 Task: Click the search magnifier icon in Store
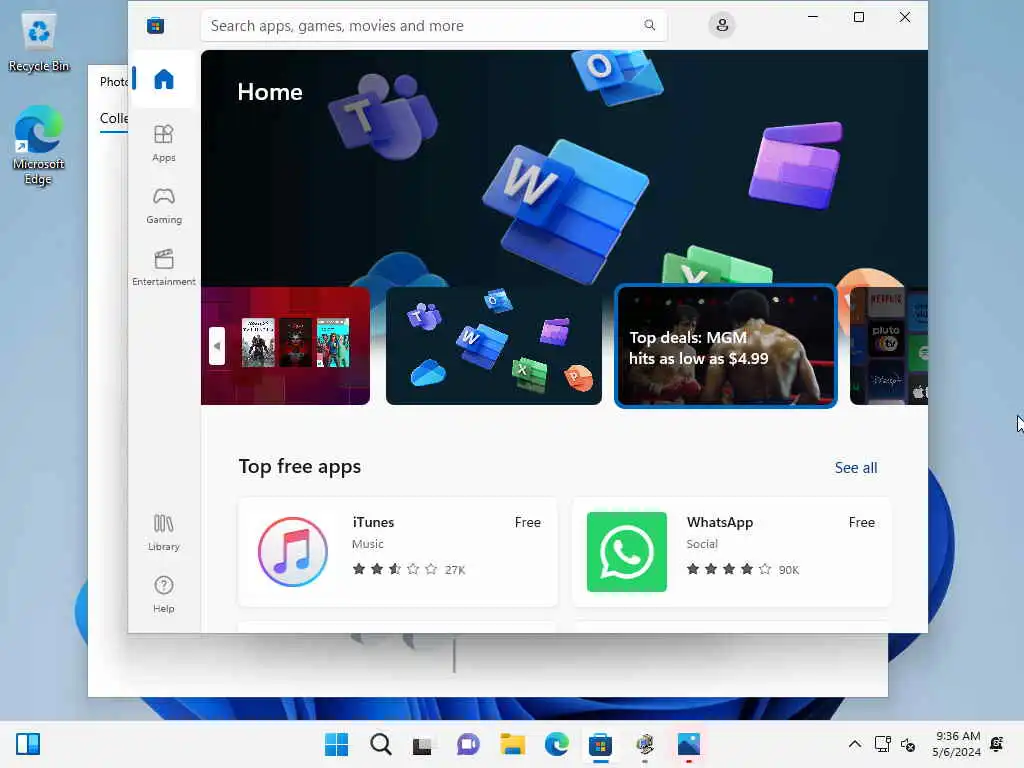pyautogui.click(x=649, y=25)
